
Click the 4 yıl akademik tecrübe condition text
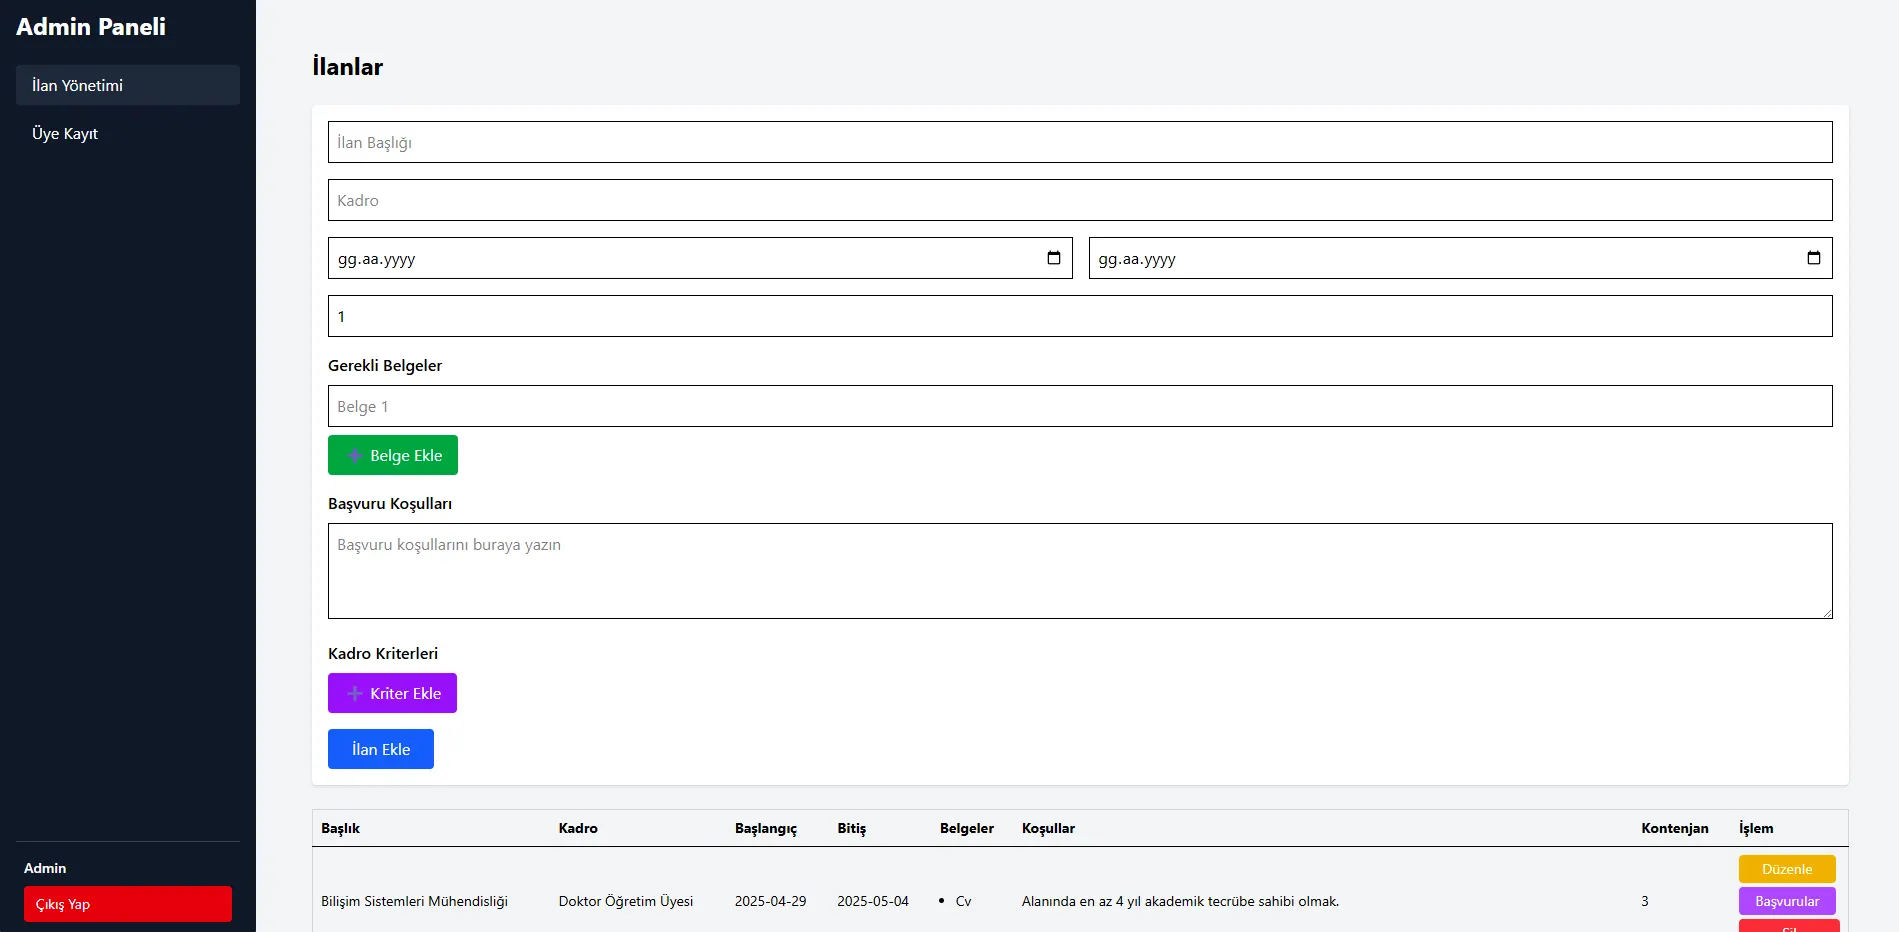tap(1180, 901)
